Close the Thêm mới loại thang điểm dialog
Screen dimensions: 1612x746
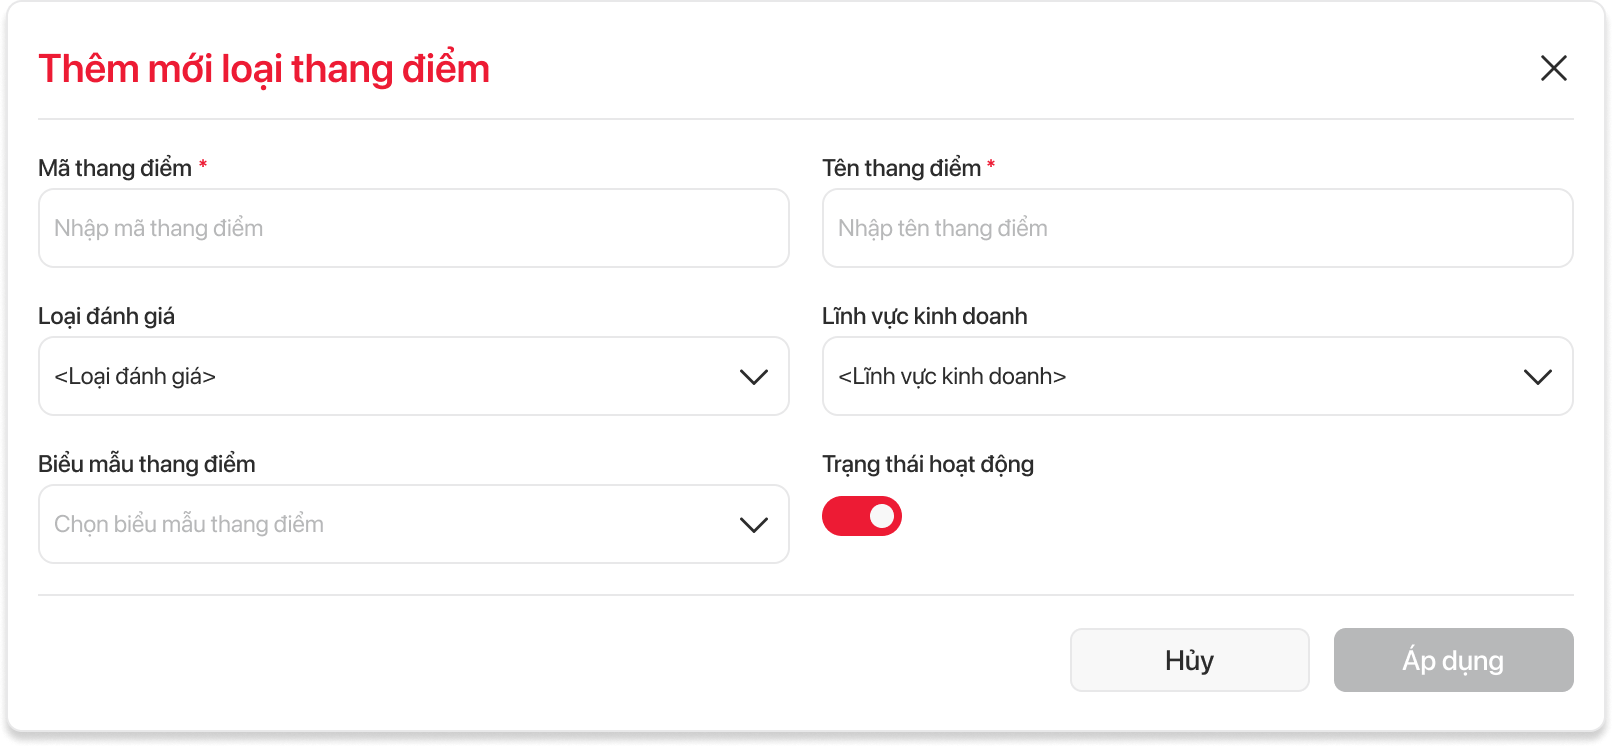pos(1553,68)
